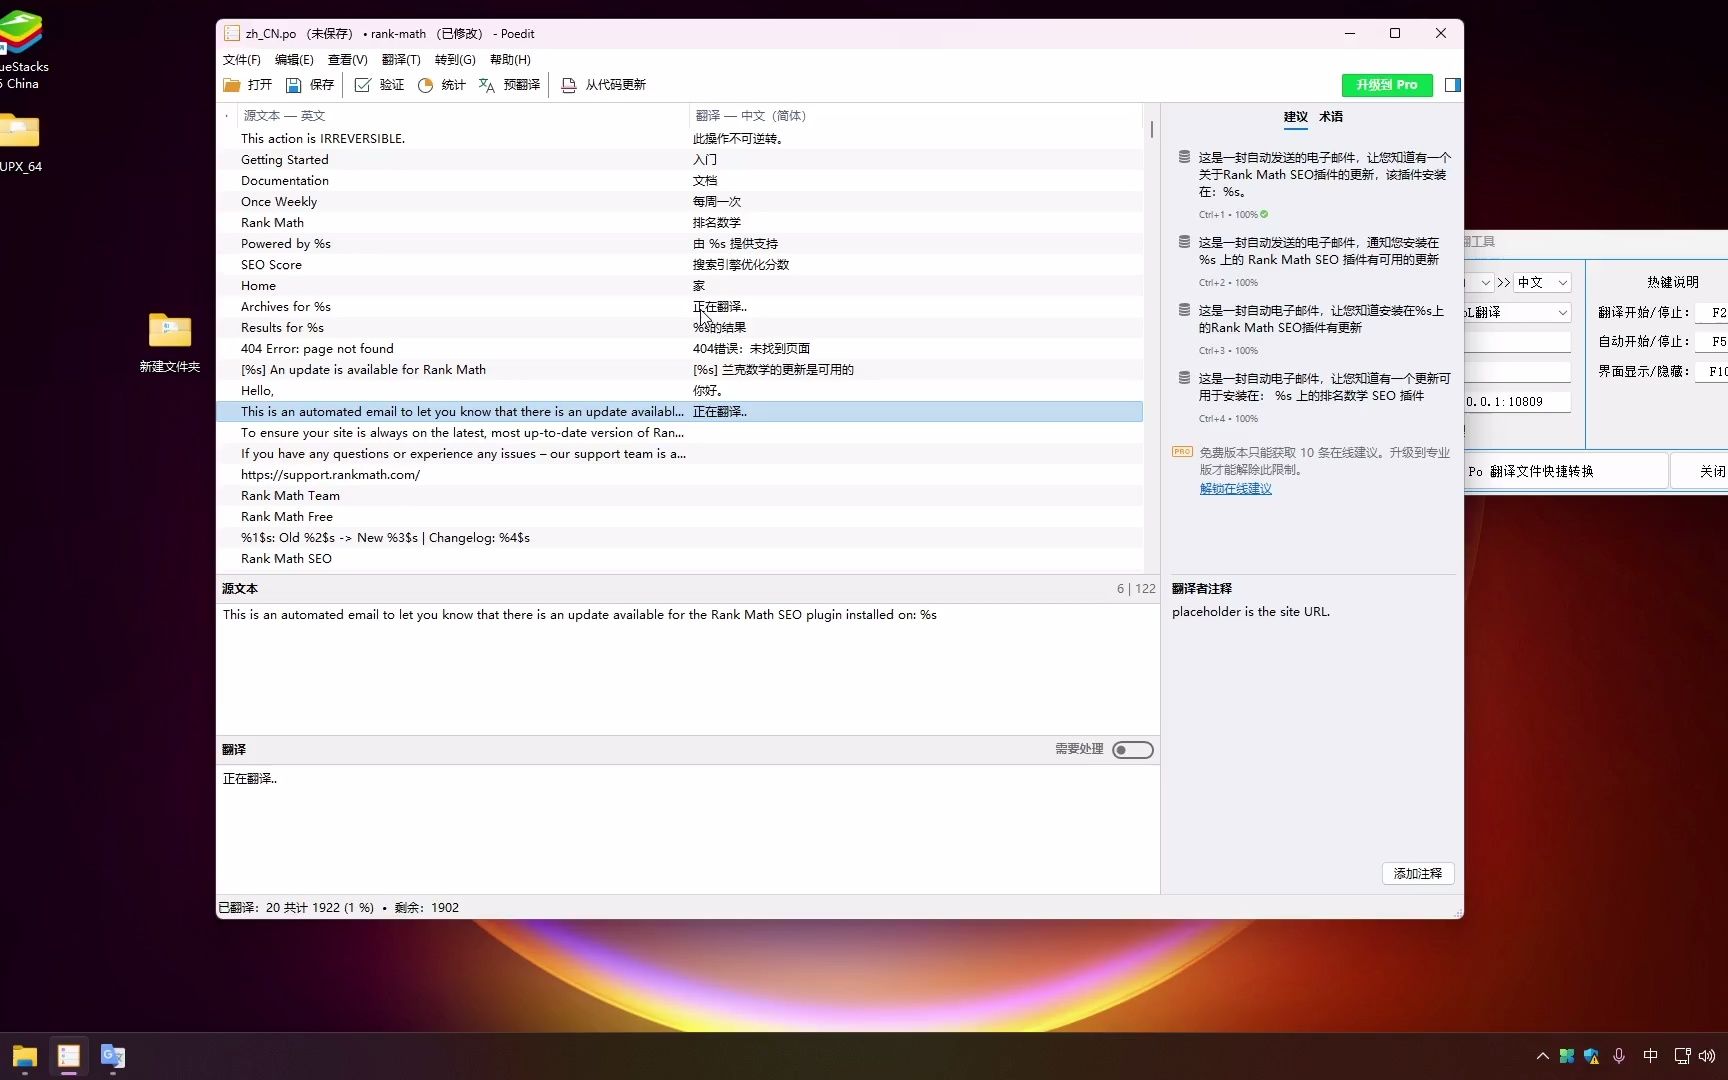Save the file using the 保存 toolbar button
Viewport: 1728px width, 1080px height.
(310, 85)
